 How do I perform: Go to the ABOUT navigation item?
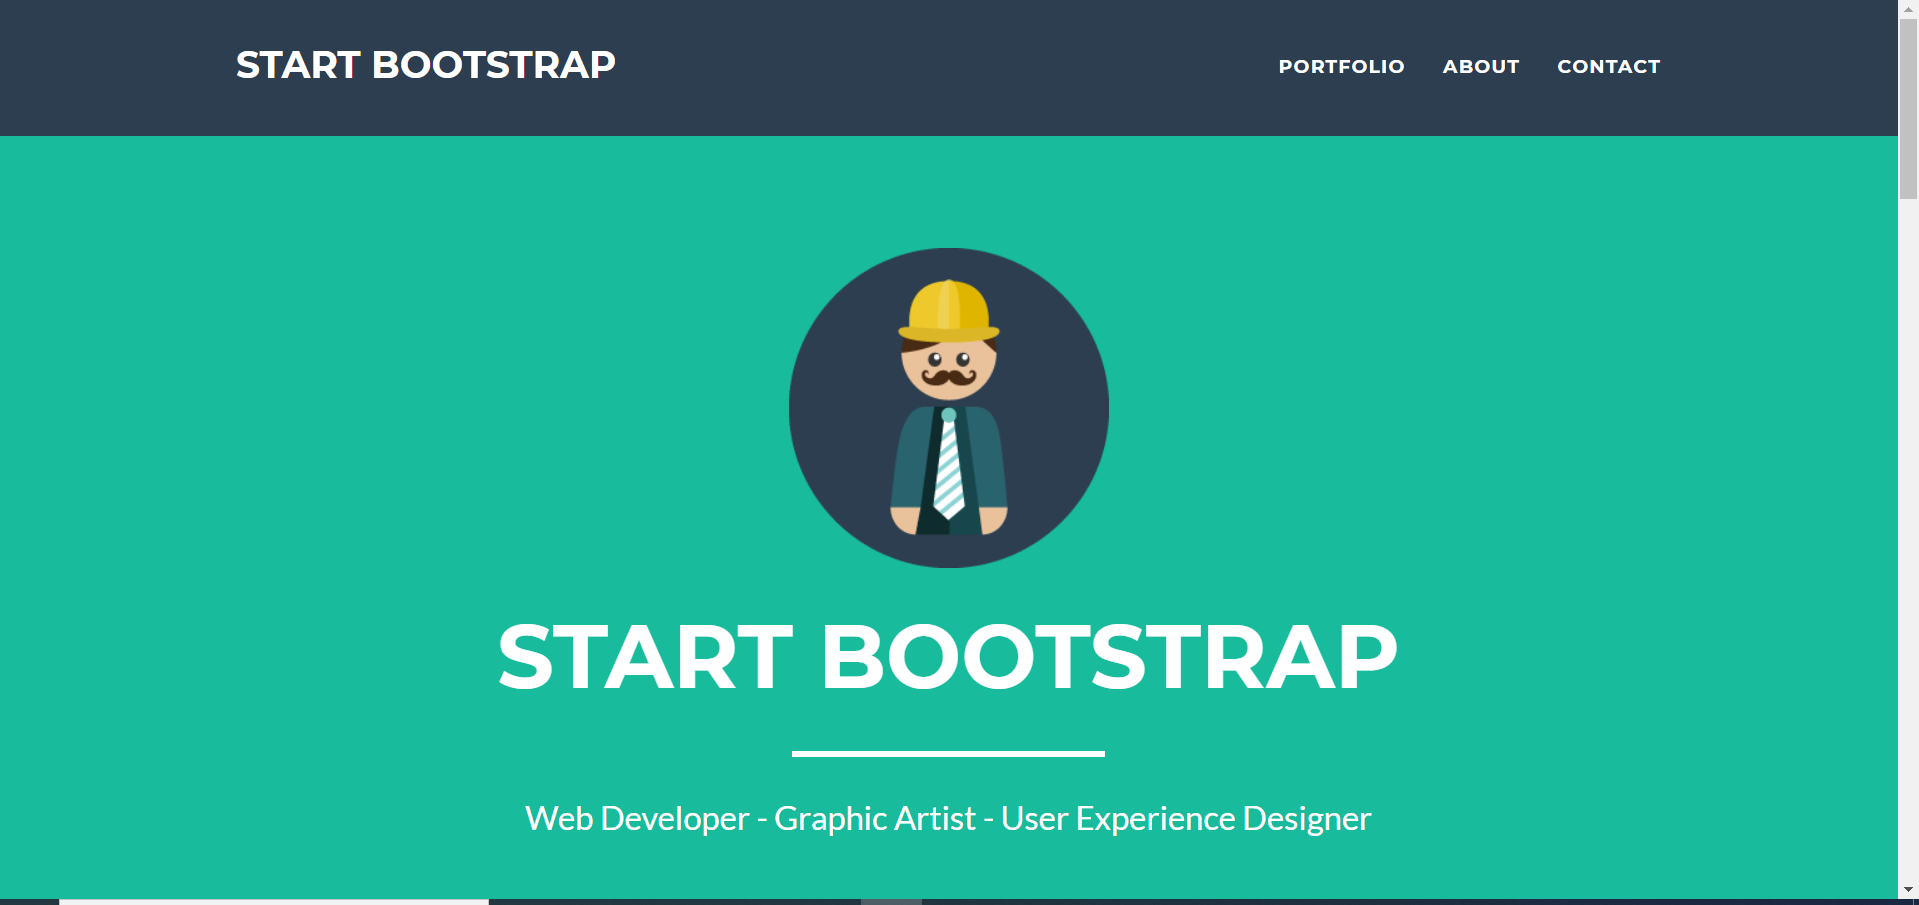click(x=1480, y=67)
